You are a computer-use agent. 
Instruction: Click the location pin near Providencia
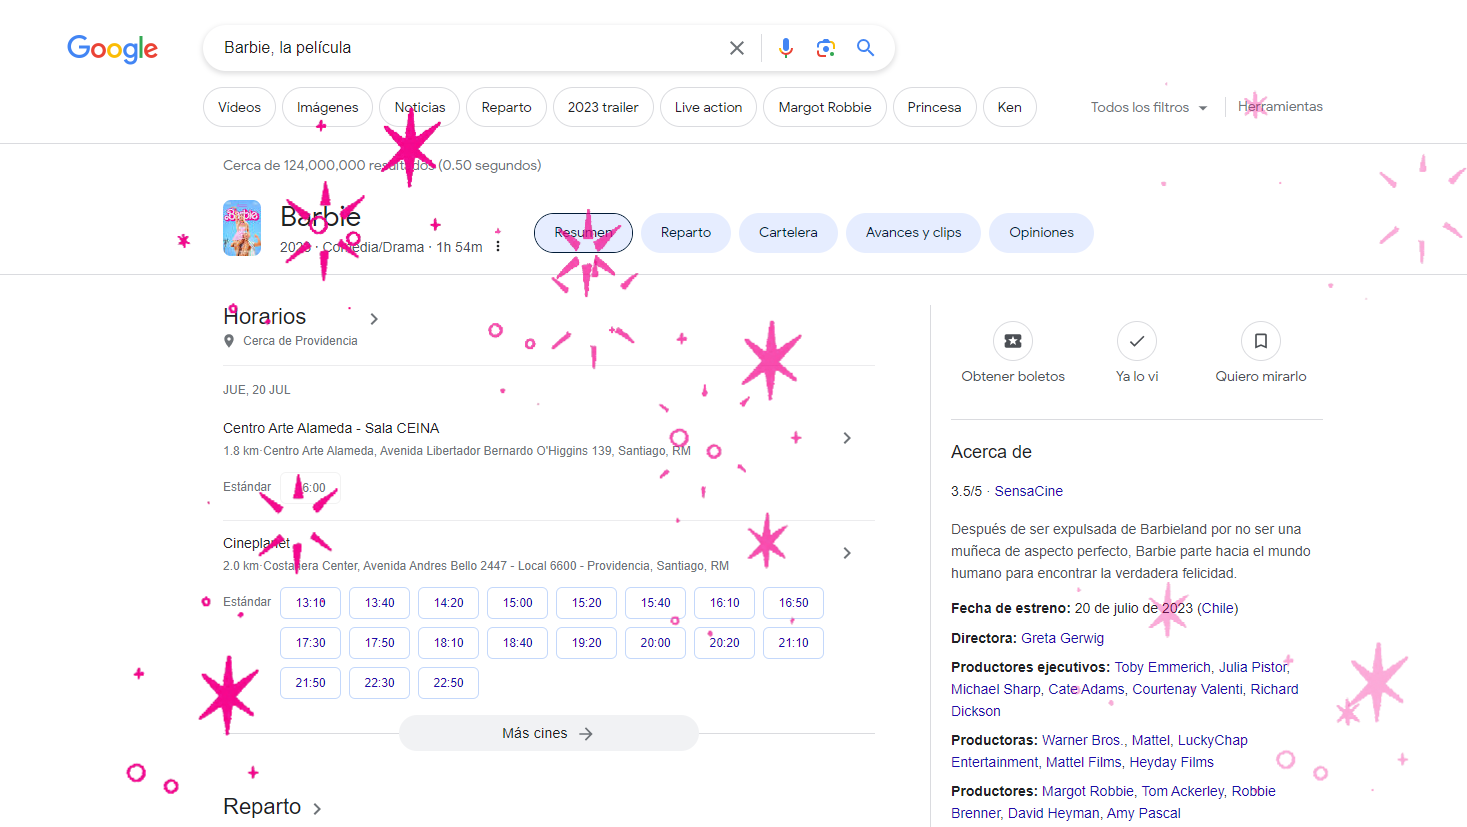coord(229,341)
